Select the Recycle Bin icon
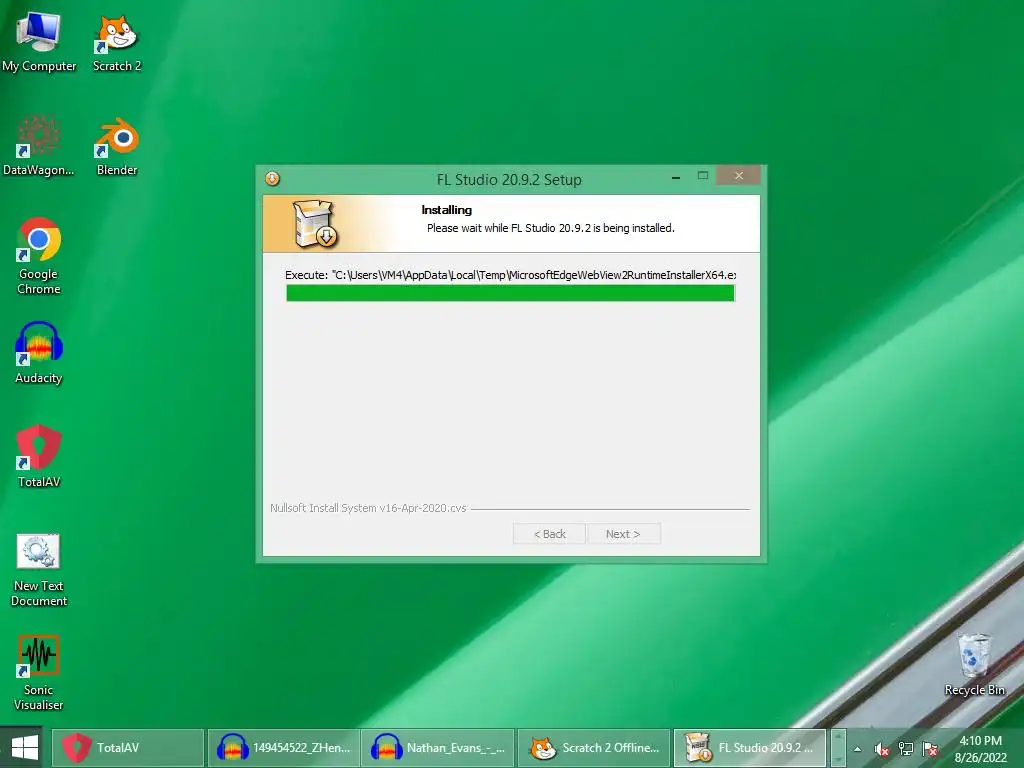The height and width of the screenshot is (768, 1024). 974,665
